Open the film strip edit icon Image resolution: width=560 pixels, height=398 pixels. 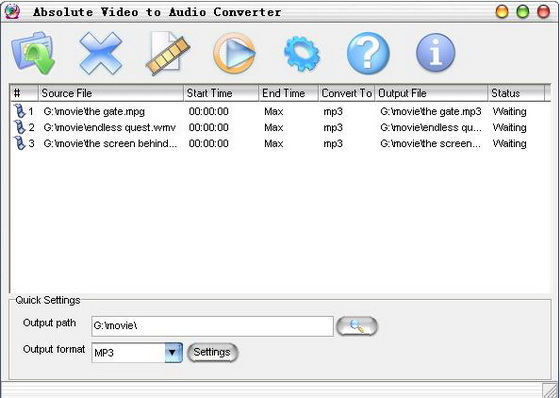pos(168,53)
